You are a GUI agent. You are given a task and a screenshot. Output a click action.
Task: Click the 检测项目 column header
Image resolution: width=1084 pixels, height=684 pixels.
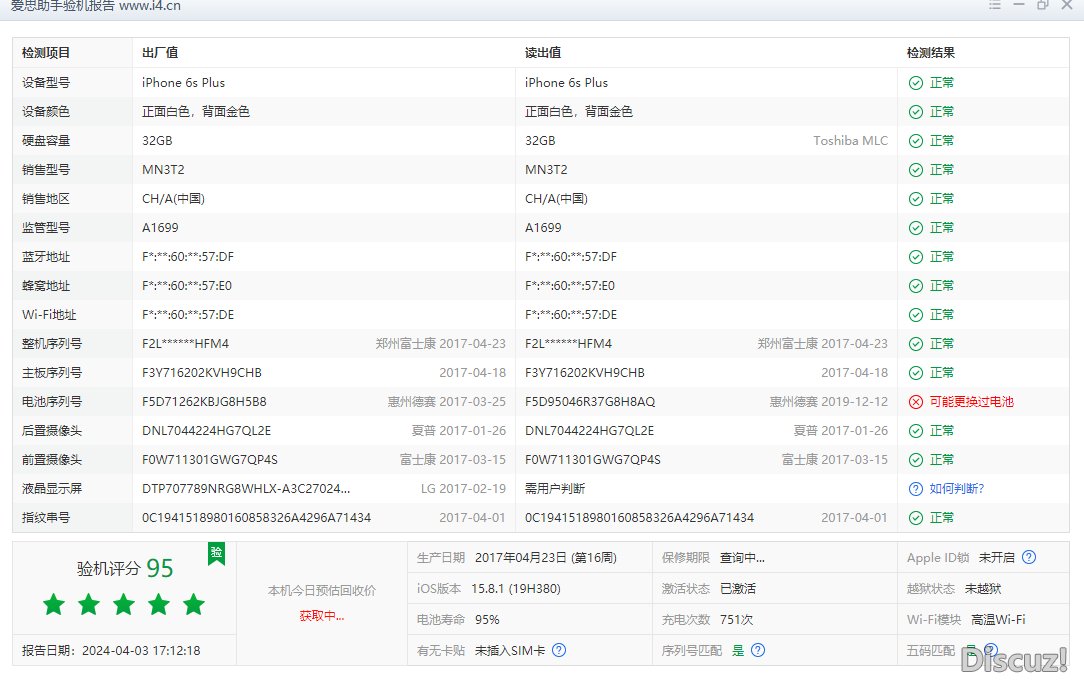pyautogui.click(x=46, y=53)
